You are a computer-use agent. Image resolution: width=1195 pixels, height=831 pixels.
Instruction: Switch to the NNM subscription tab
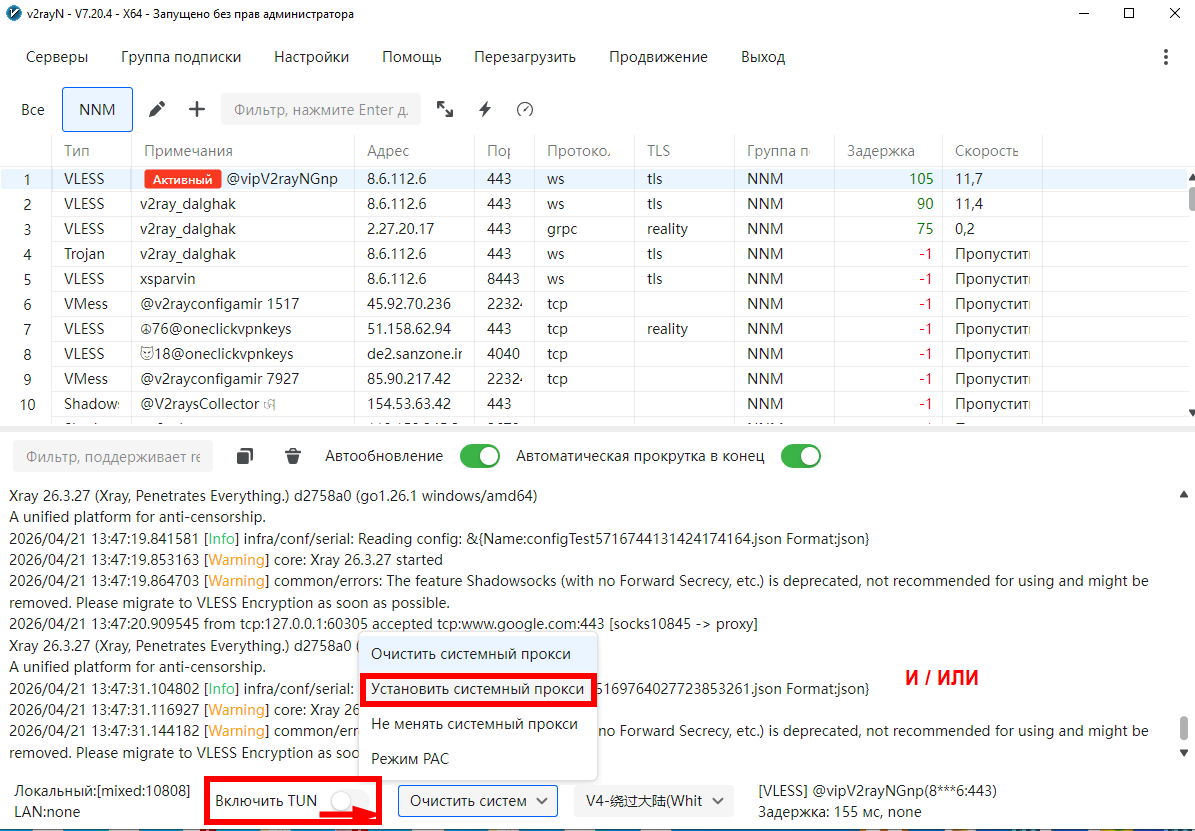97,110
